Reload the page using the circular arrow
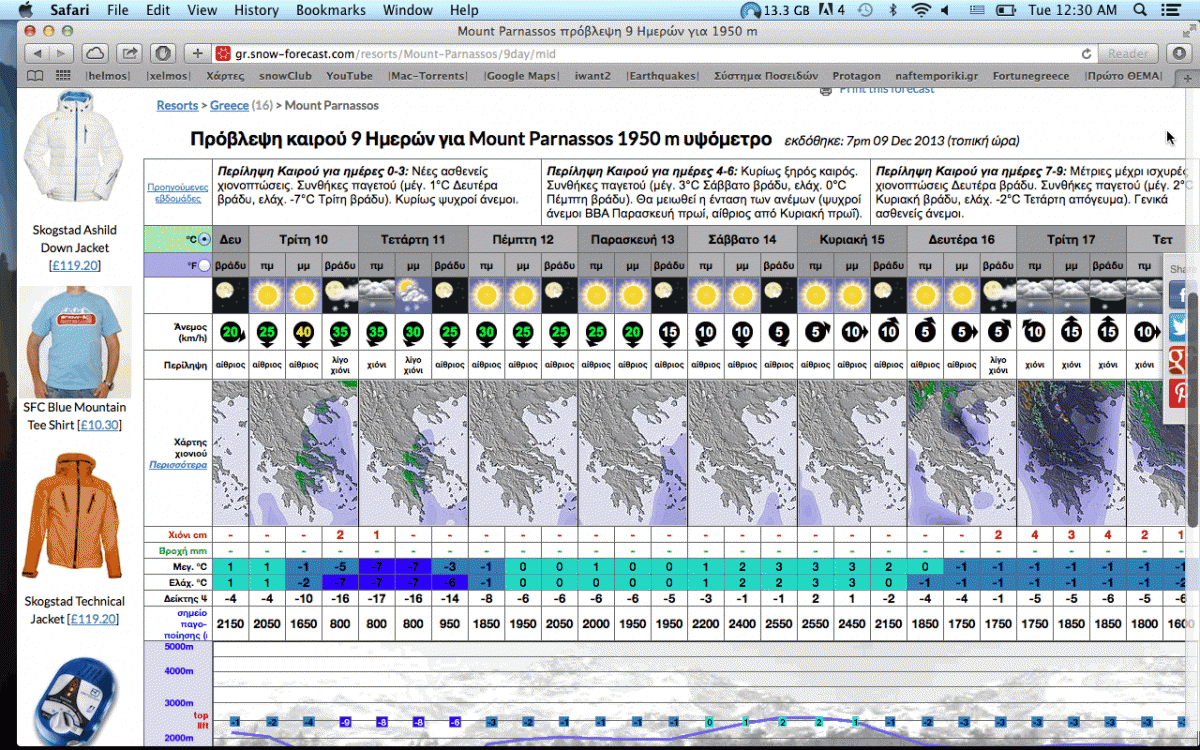Screen dimensions: 1200x750 coord(1086,54)
